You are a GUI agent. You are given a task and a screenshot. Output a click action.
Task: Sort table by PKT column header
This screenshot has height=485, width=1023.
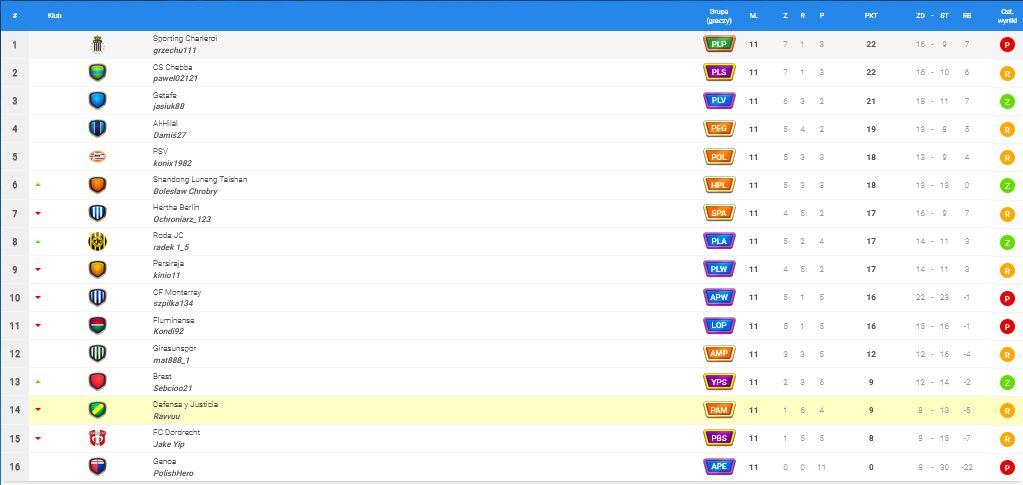tap(871, 16)
